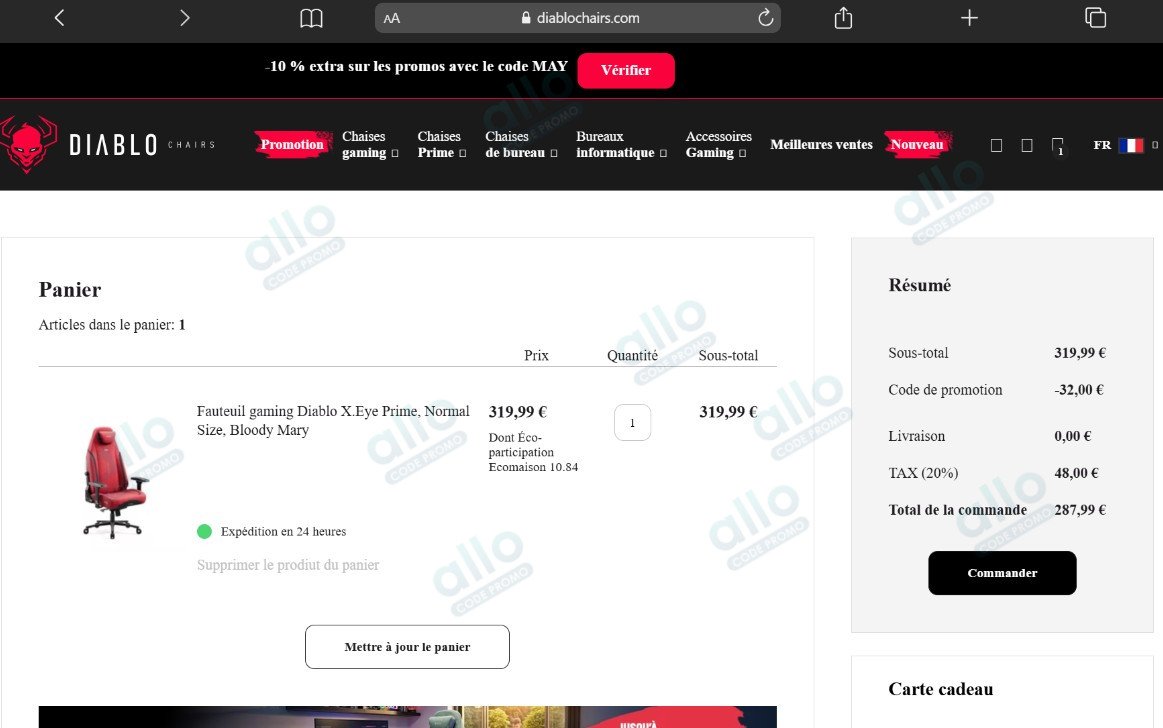The image size is (1163, 728).
Task: Click the Vérifier promo button
Action: coord(626,70)
